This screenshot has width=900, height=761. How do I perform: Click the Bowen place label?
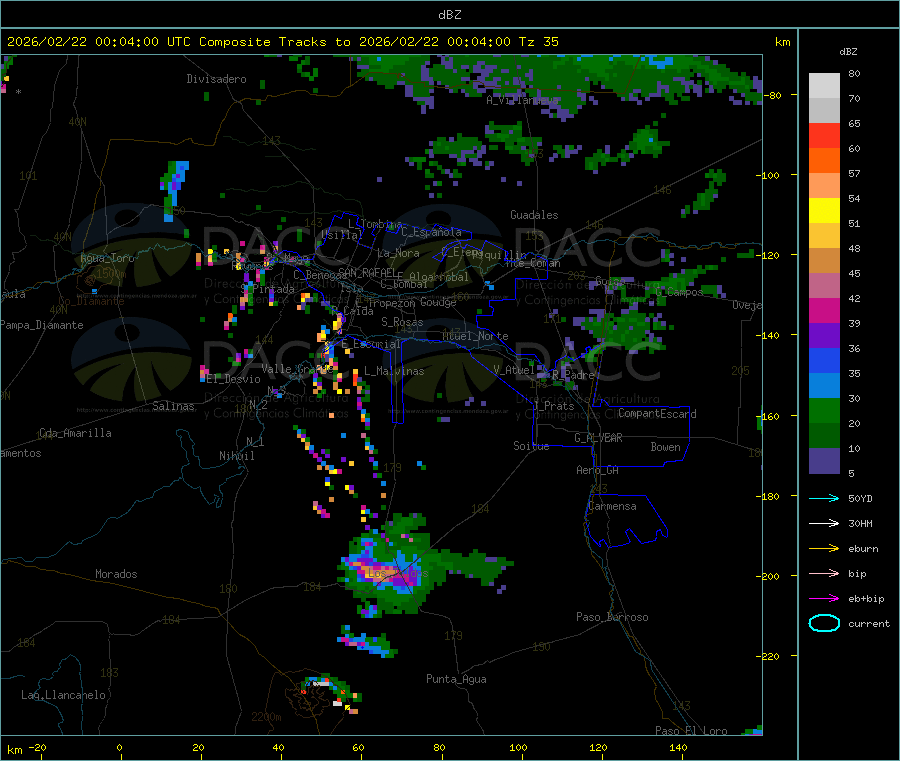point(665,448)
